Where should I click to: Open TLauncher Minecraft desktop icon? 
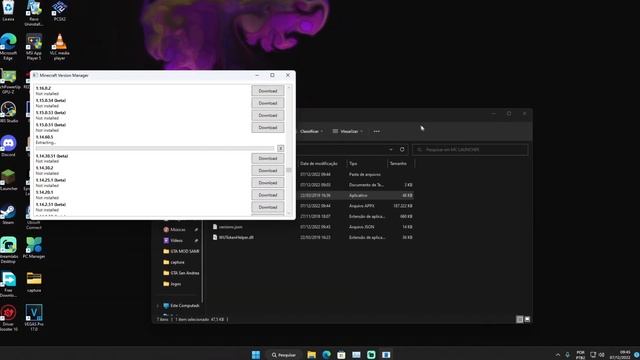[8, 180]
